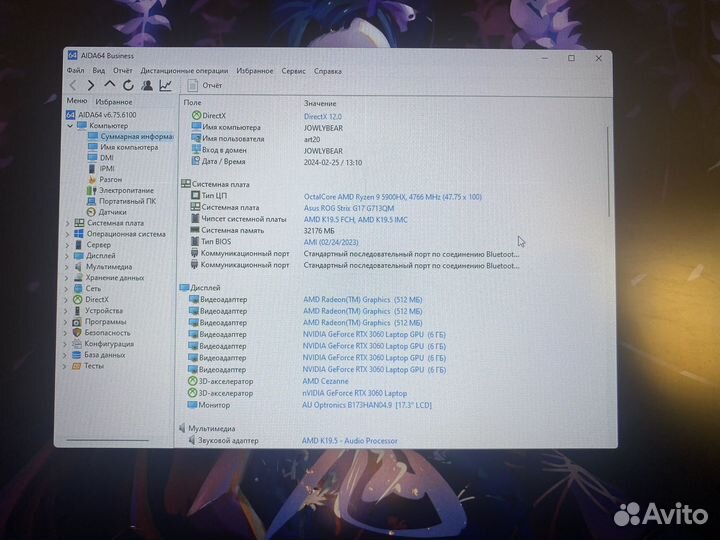Click the Отчёт report toolbar button
Screen dimensions: 720x540
(x=205, y=85)
